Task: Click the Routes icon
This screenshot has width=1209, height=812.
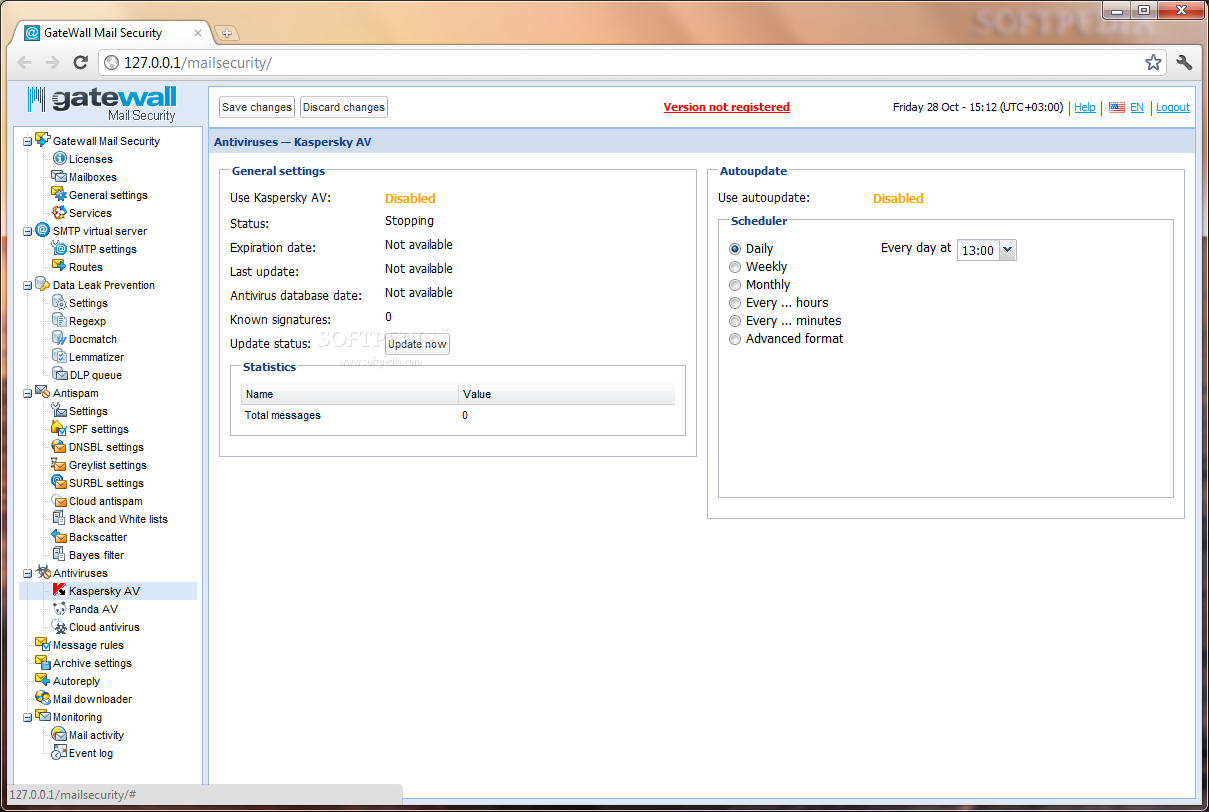Action: point(59,267)
